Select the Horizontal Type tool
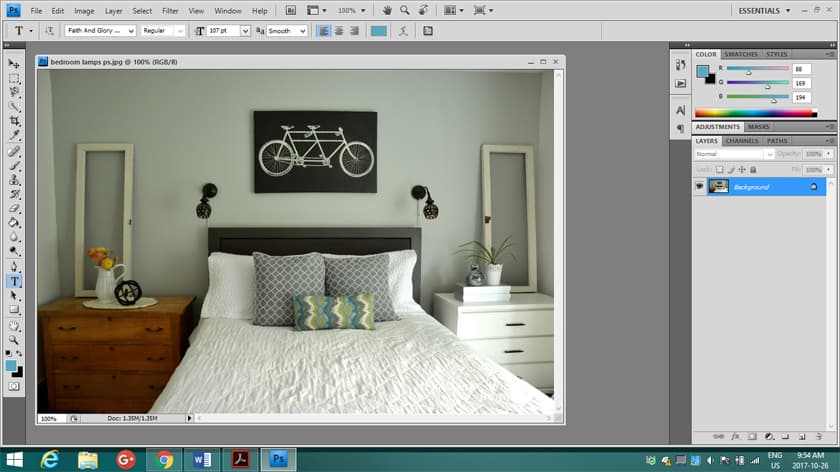This screenshot has height=472, width=840. click(x=14, y=281)
